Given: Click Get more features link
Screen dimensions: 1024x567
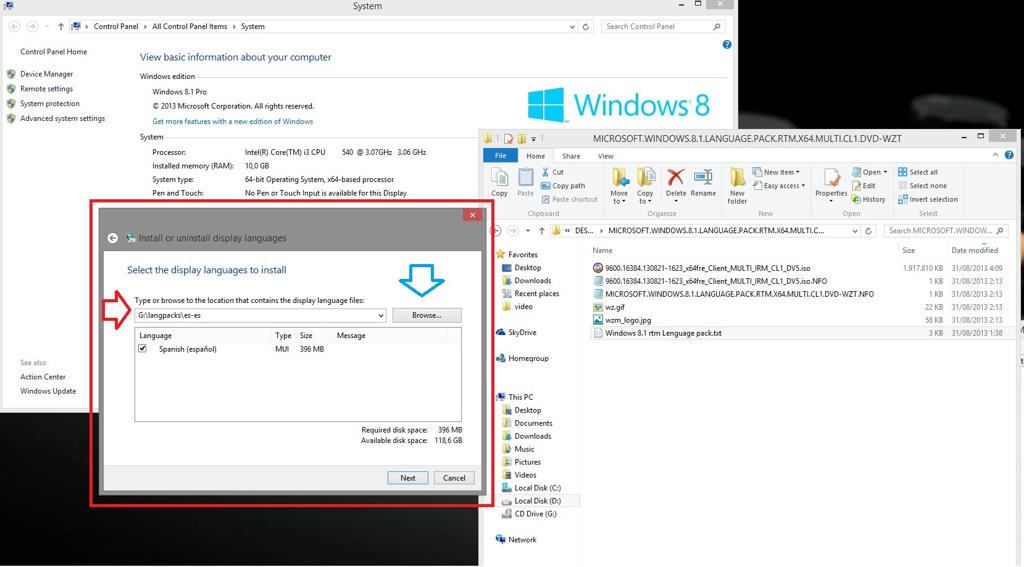Looking at the screenshot, I should [x=232, y=122].
